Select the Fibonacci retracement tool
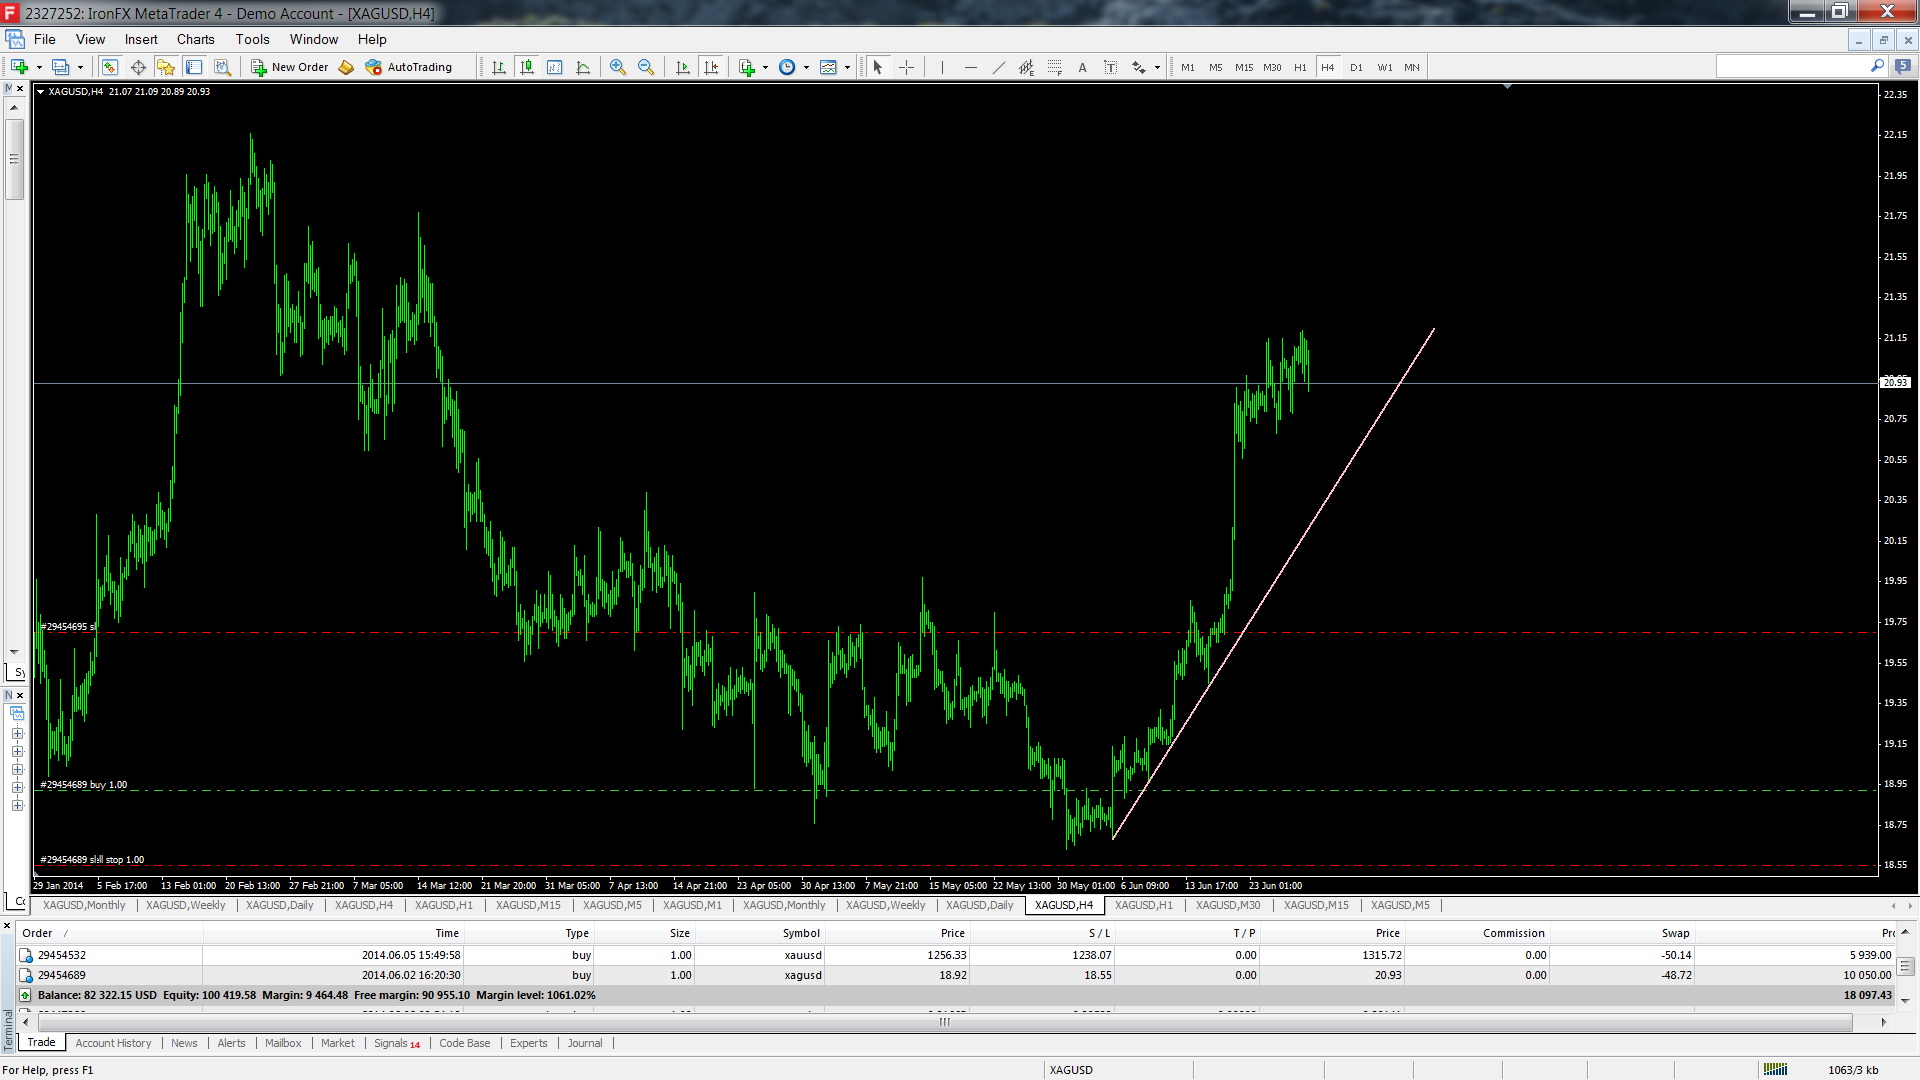1920x1080 pixels. pos(1054,67)
